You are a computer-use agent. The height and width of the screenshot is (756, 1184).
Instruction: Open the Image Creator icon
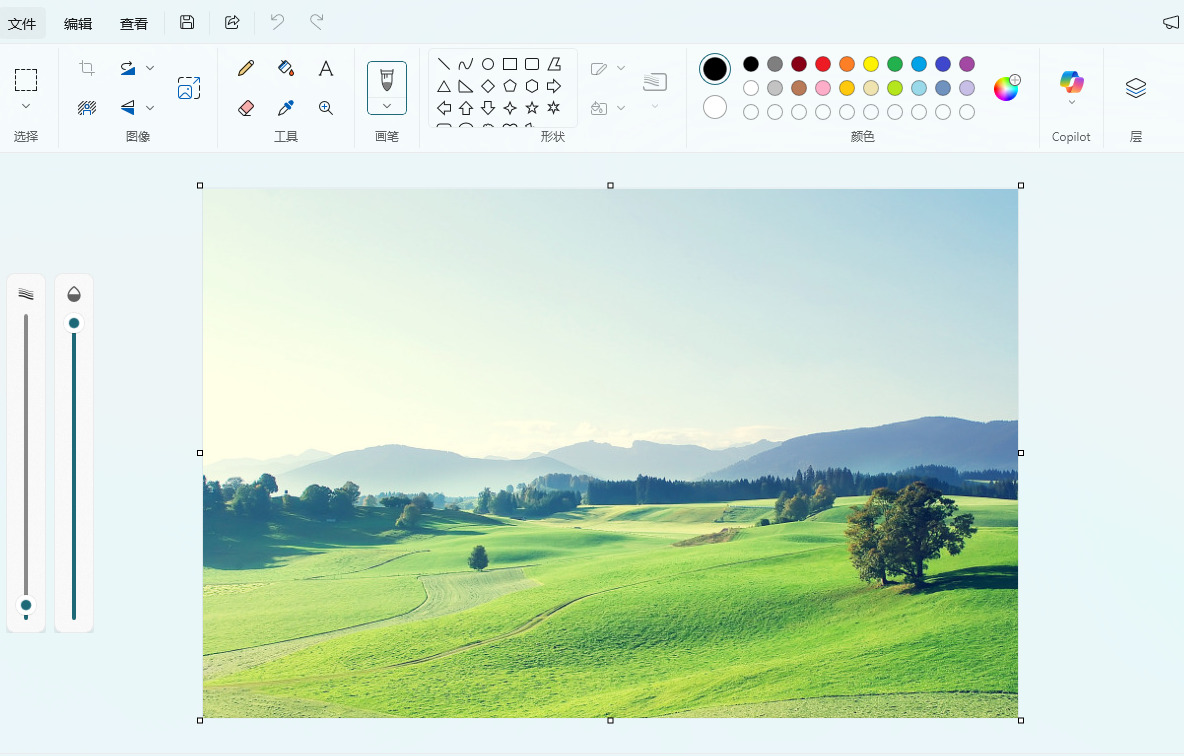[189, 88]
